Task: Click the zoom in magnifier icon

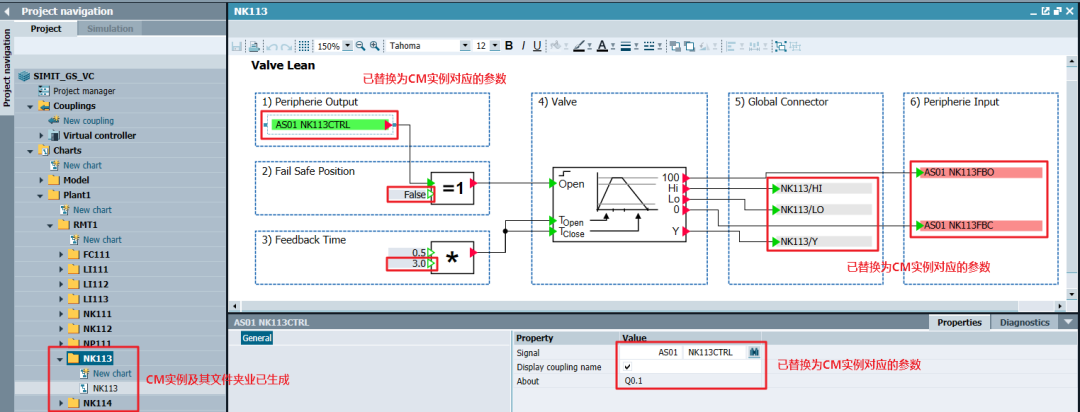Action: pyautogui.click(x=375, y=46)
